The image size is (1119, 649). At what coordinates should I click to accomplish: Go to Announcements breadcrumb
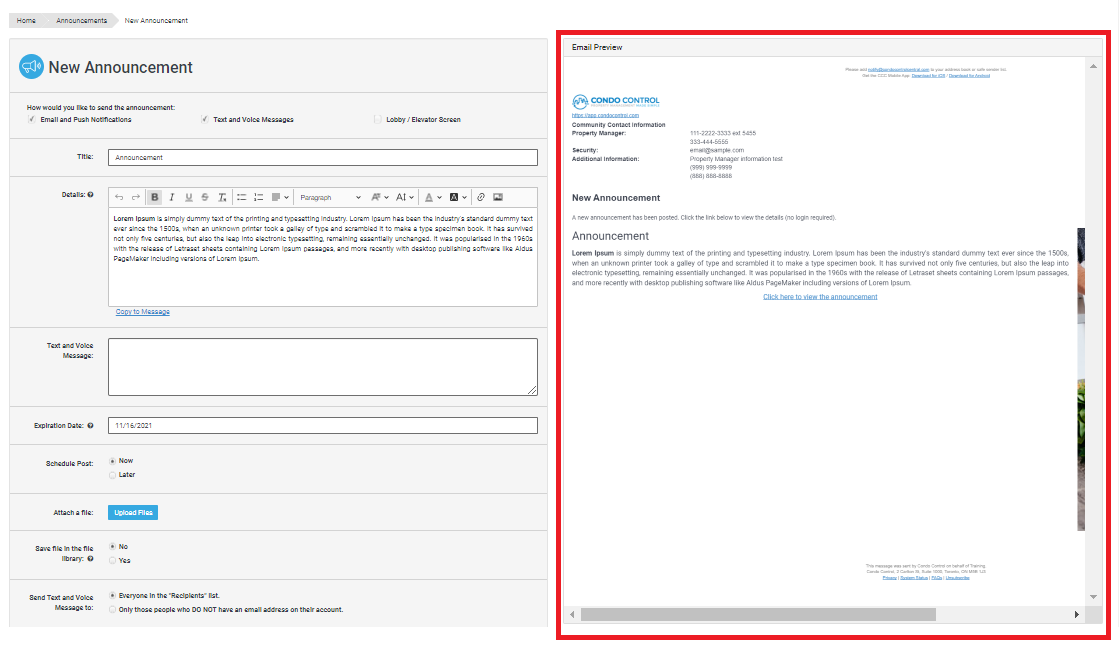coord(82,20)
